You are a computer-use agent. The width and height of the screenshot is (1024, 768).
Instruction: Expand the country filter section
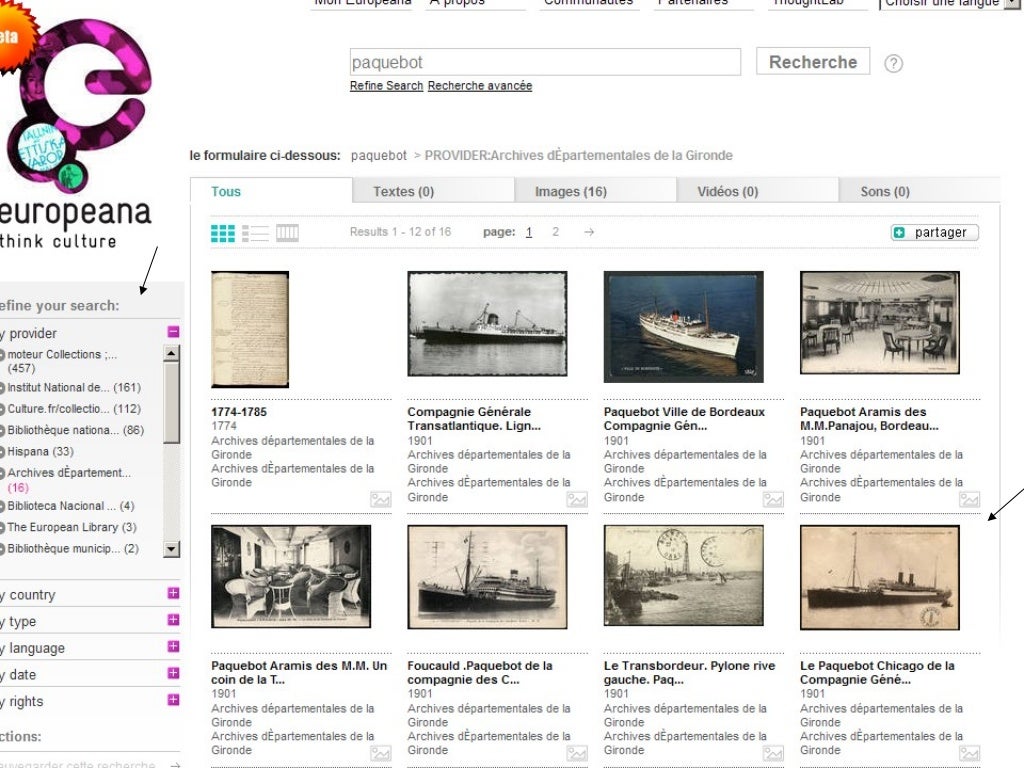click(x=173, y=593)
